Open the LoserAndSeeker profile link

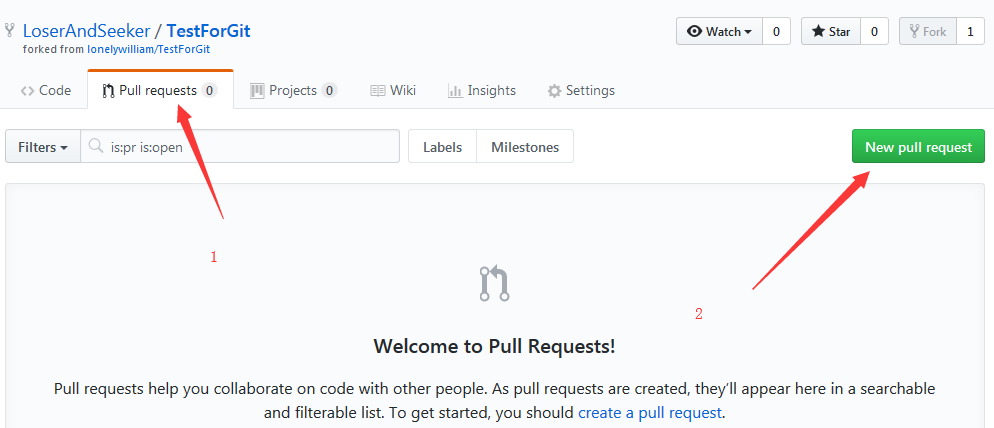86,30
